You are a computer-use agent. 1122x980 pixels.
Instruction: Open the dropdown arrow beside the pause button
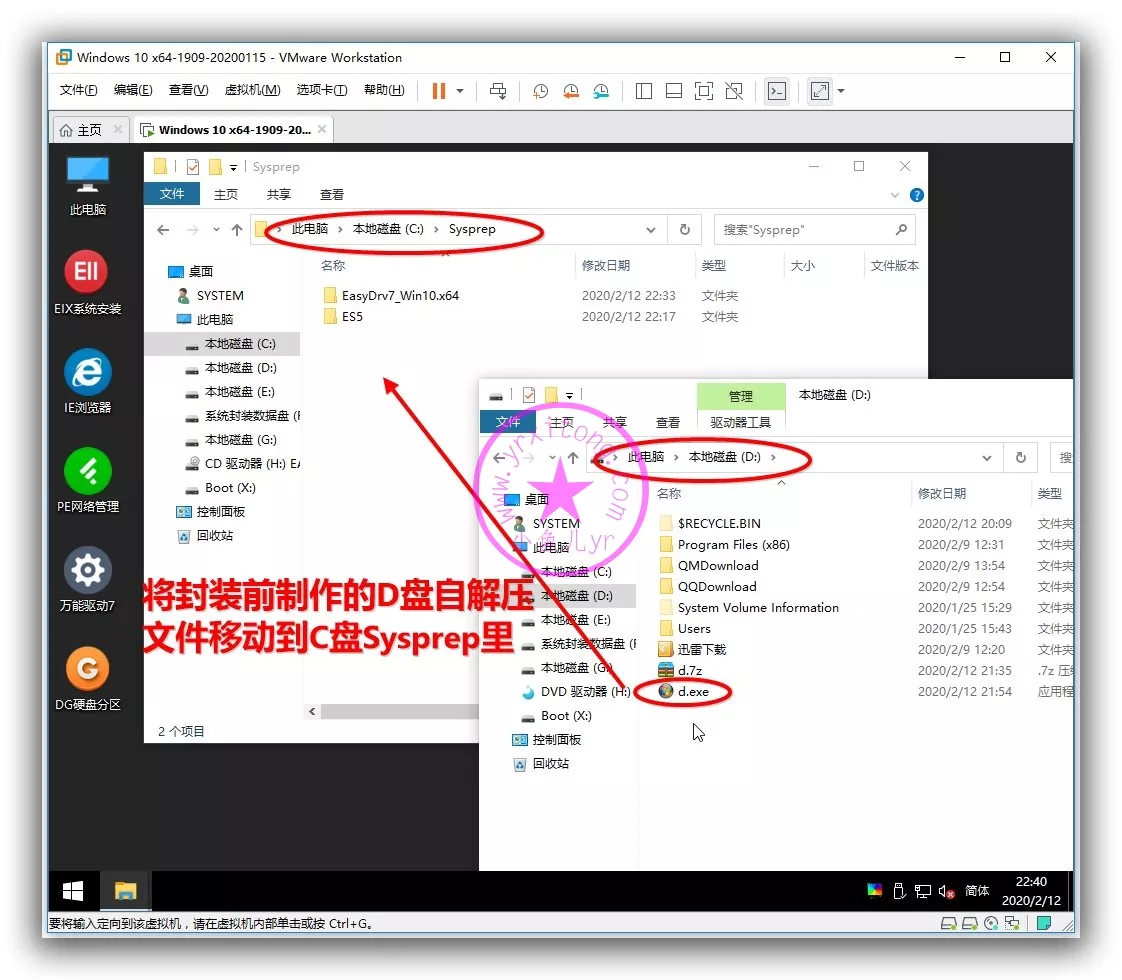tap(460, 91)
